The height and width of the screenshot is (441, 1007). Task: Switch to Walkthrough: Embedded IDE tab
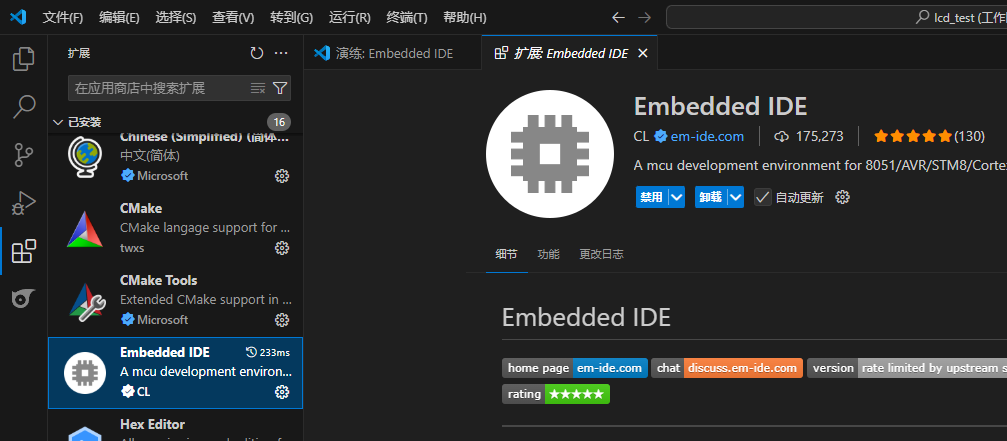click(392, 53)
